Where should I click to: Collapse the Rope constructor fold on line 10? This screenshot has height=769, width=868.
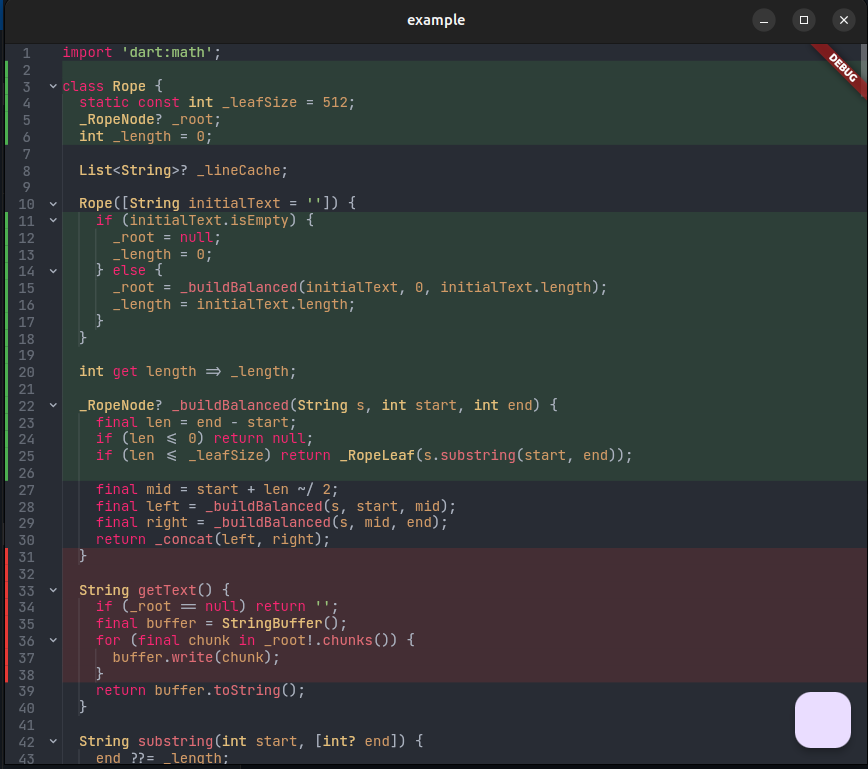click(52, 203)
